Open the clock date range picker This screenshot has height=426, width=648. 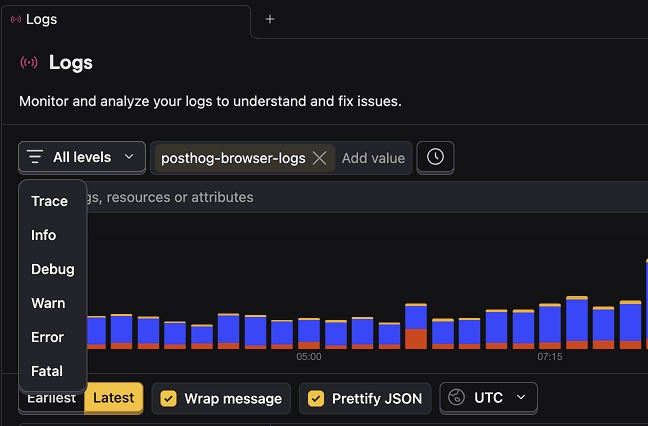pyautogui.click(x=435, y=157)
